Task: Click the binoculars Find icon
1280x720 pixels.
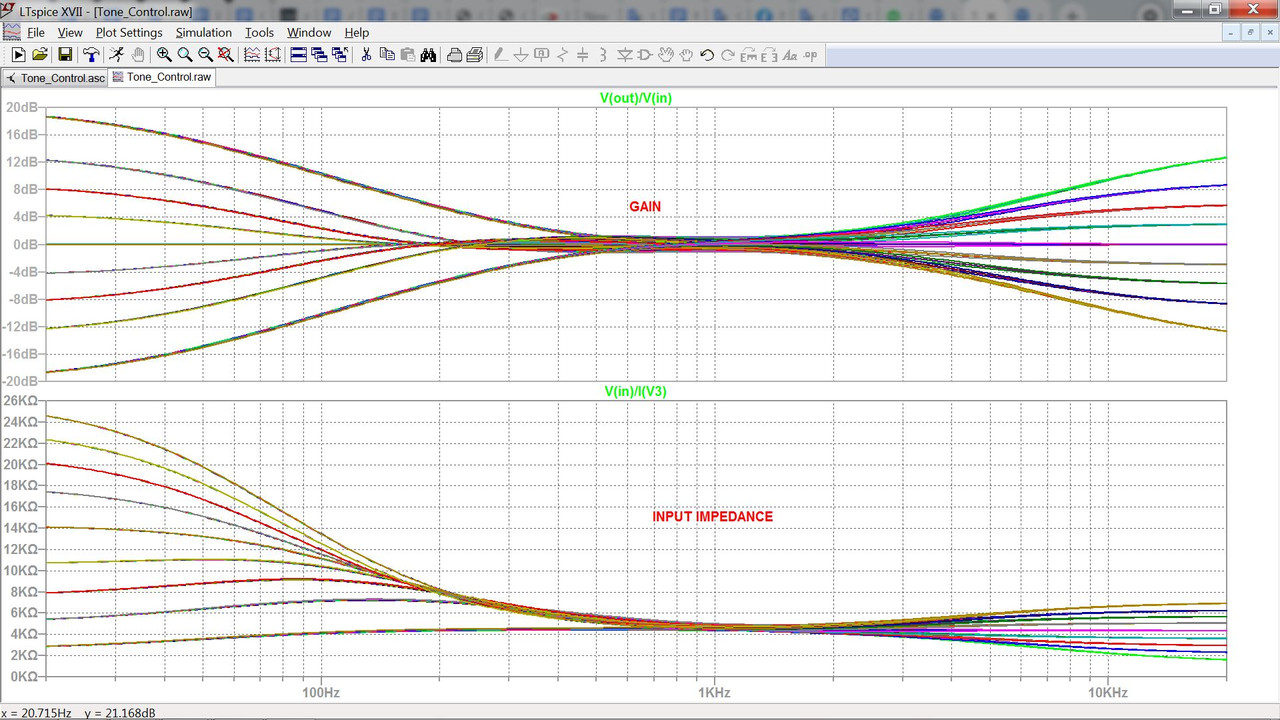Action: 428,55
